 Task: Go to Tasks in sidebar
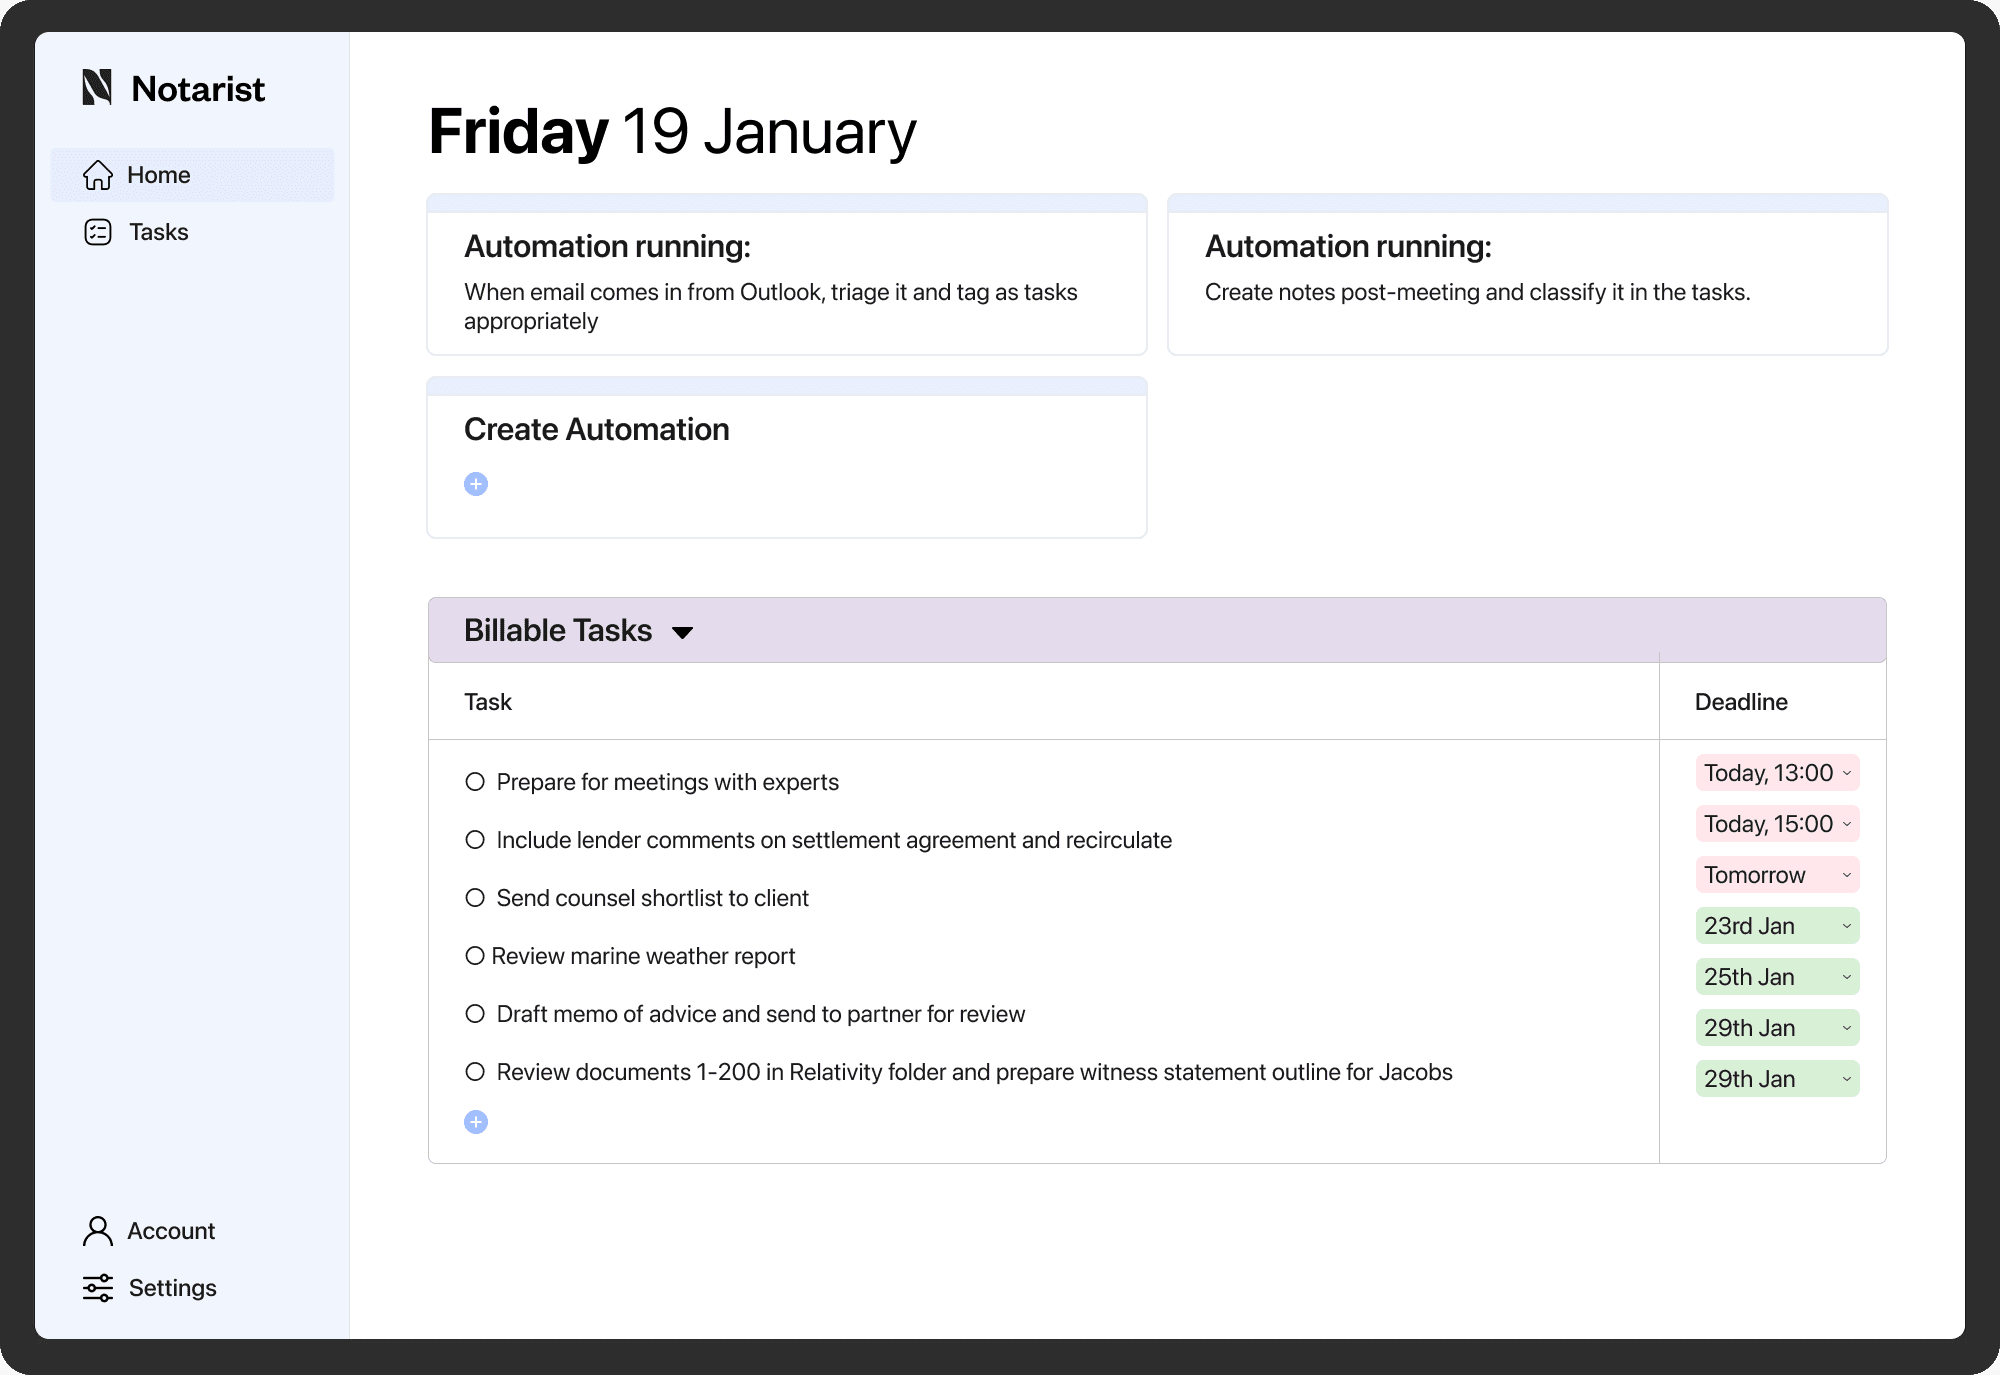click(x=158, y=232)
